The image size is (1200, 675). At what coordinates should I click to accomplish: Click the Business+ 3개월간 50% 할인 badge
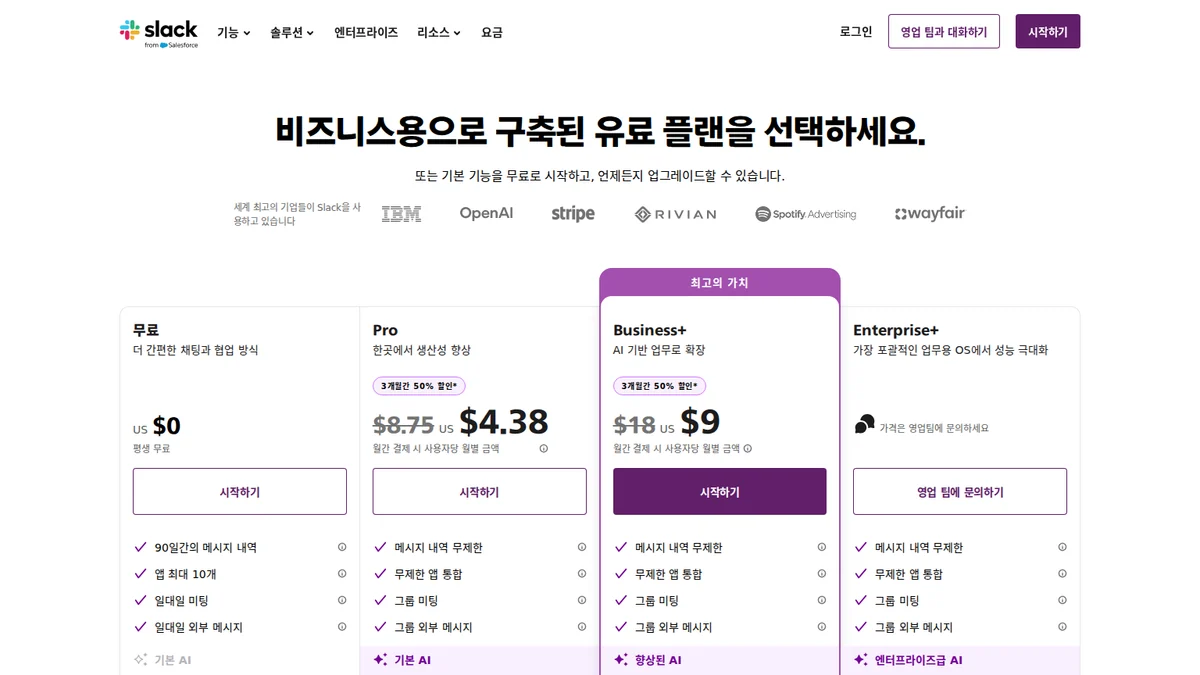[659, 386]
